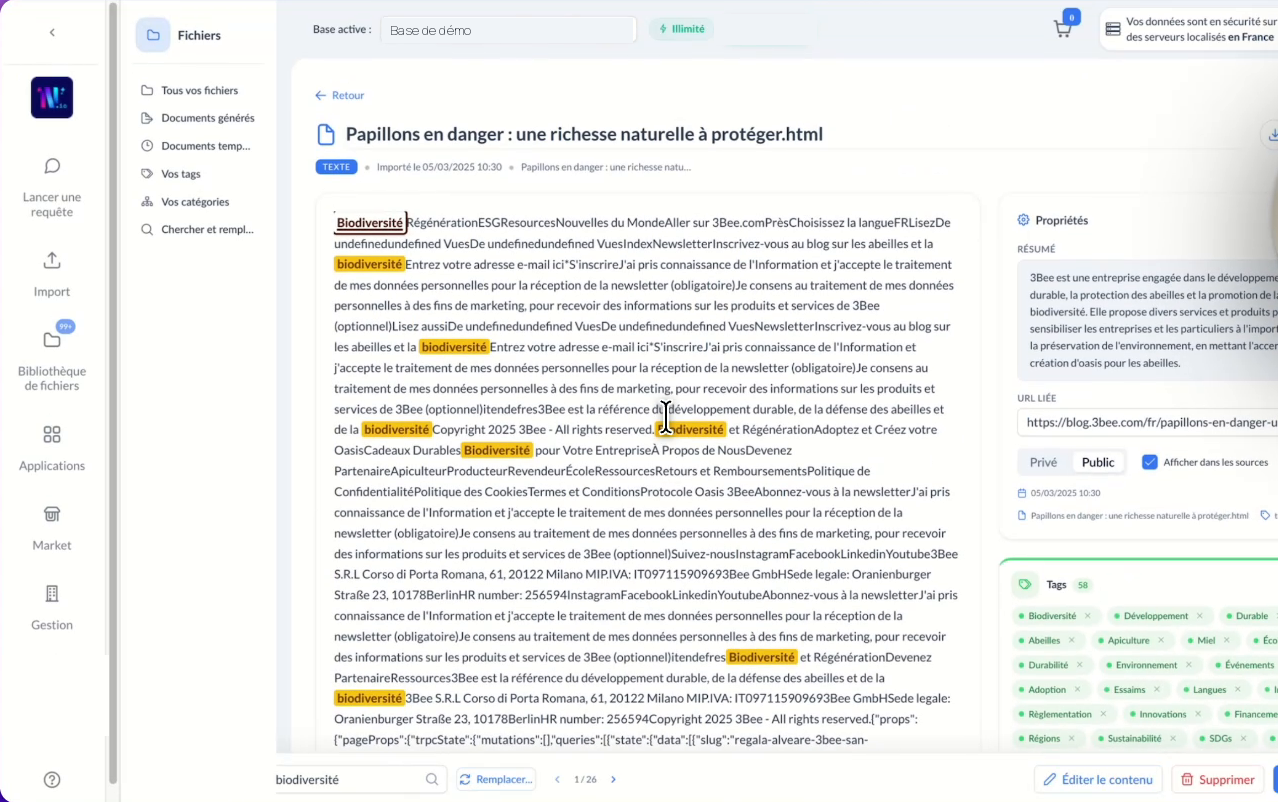The height and width of the screenshot is (802, 1278).
Task: Click the Importé le 05/03/2025 10:30 text
Action: click(439, 167)
